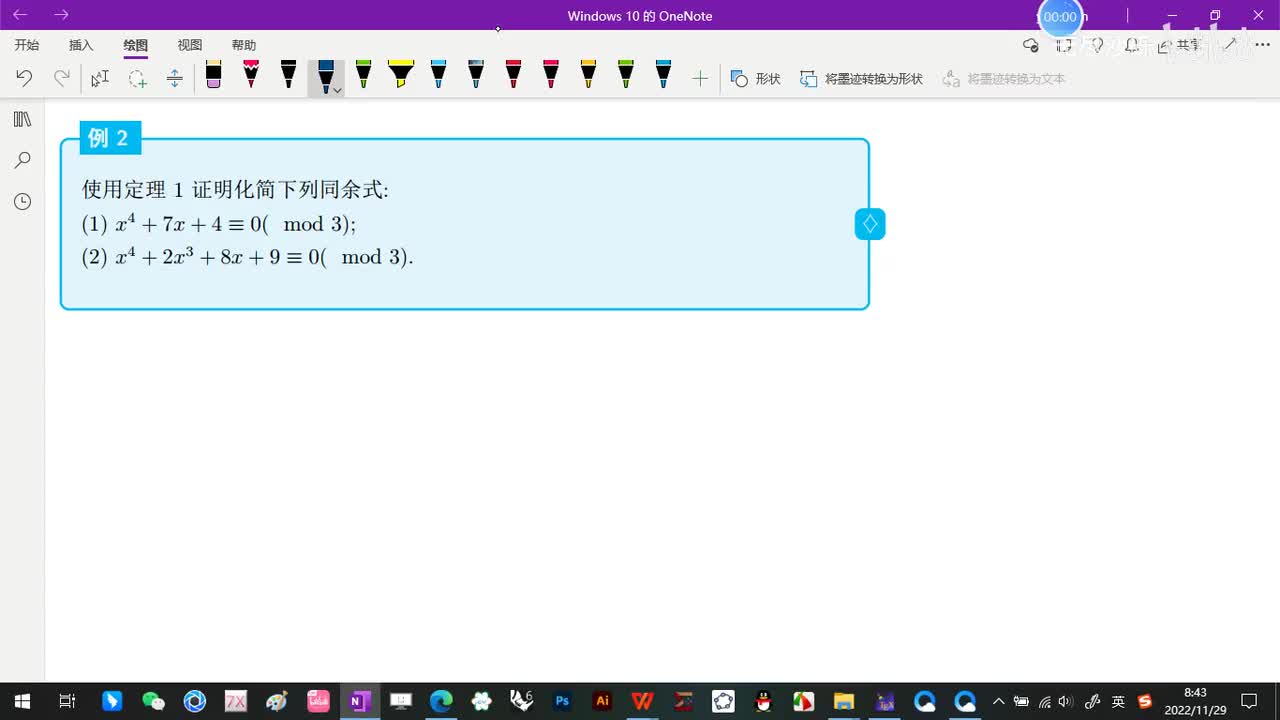This screenshot has width=1280, height=720.
Task: Go forward with the title bar arrow
Action: (61, 15)
